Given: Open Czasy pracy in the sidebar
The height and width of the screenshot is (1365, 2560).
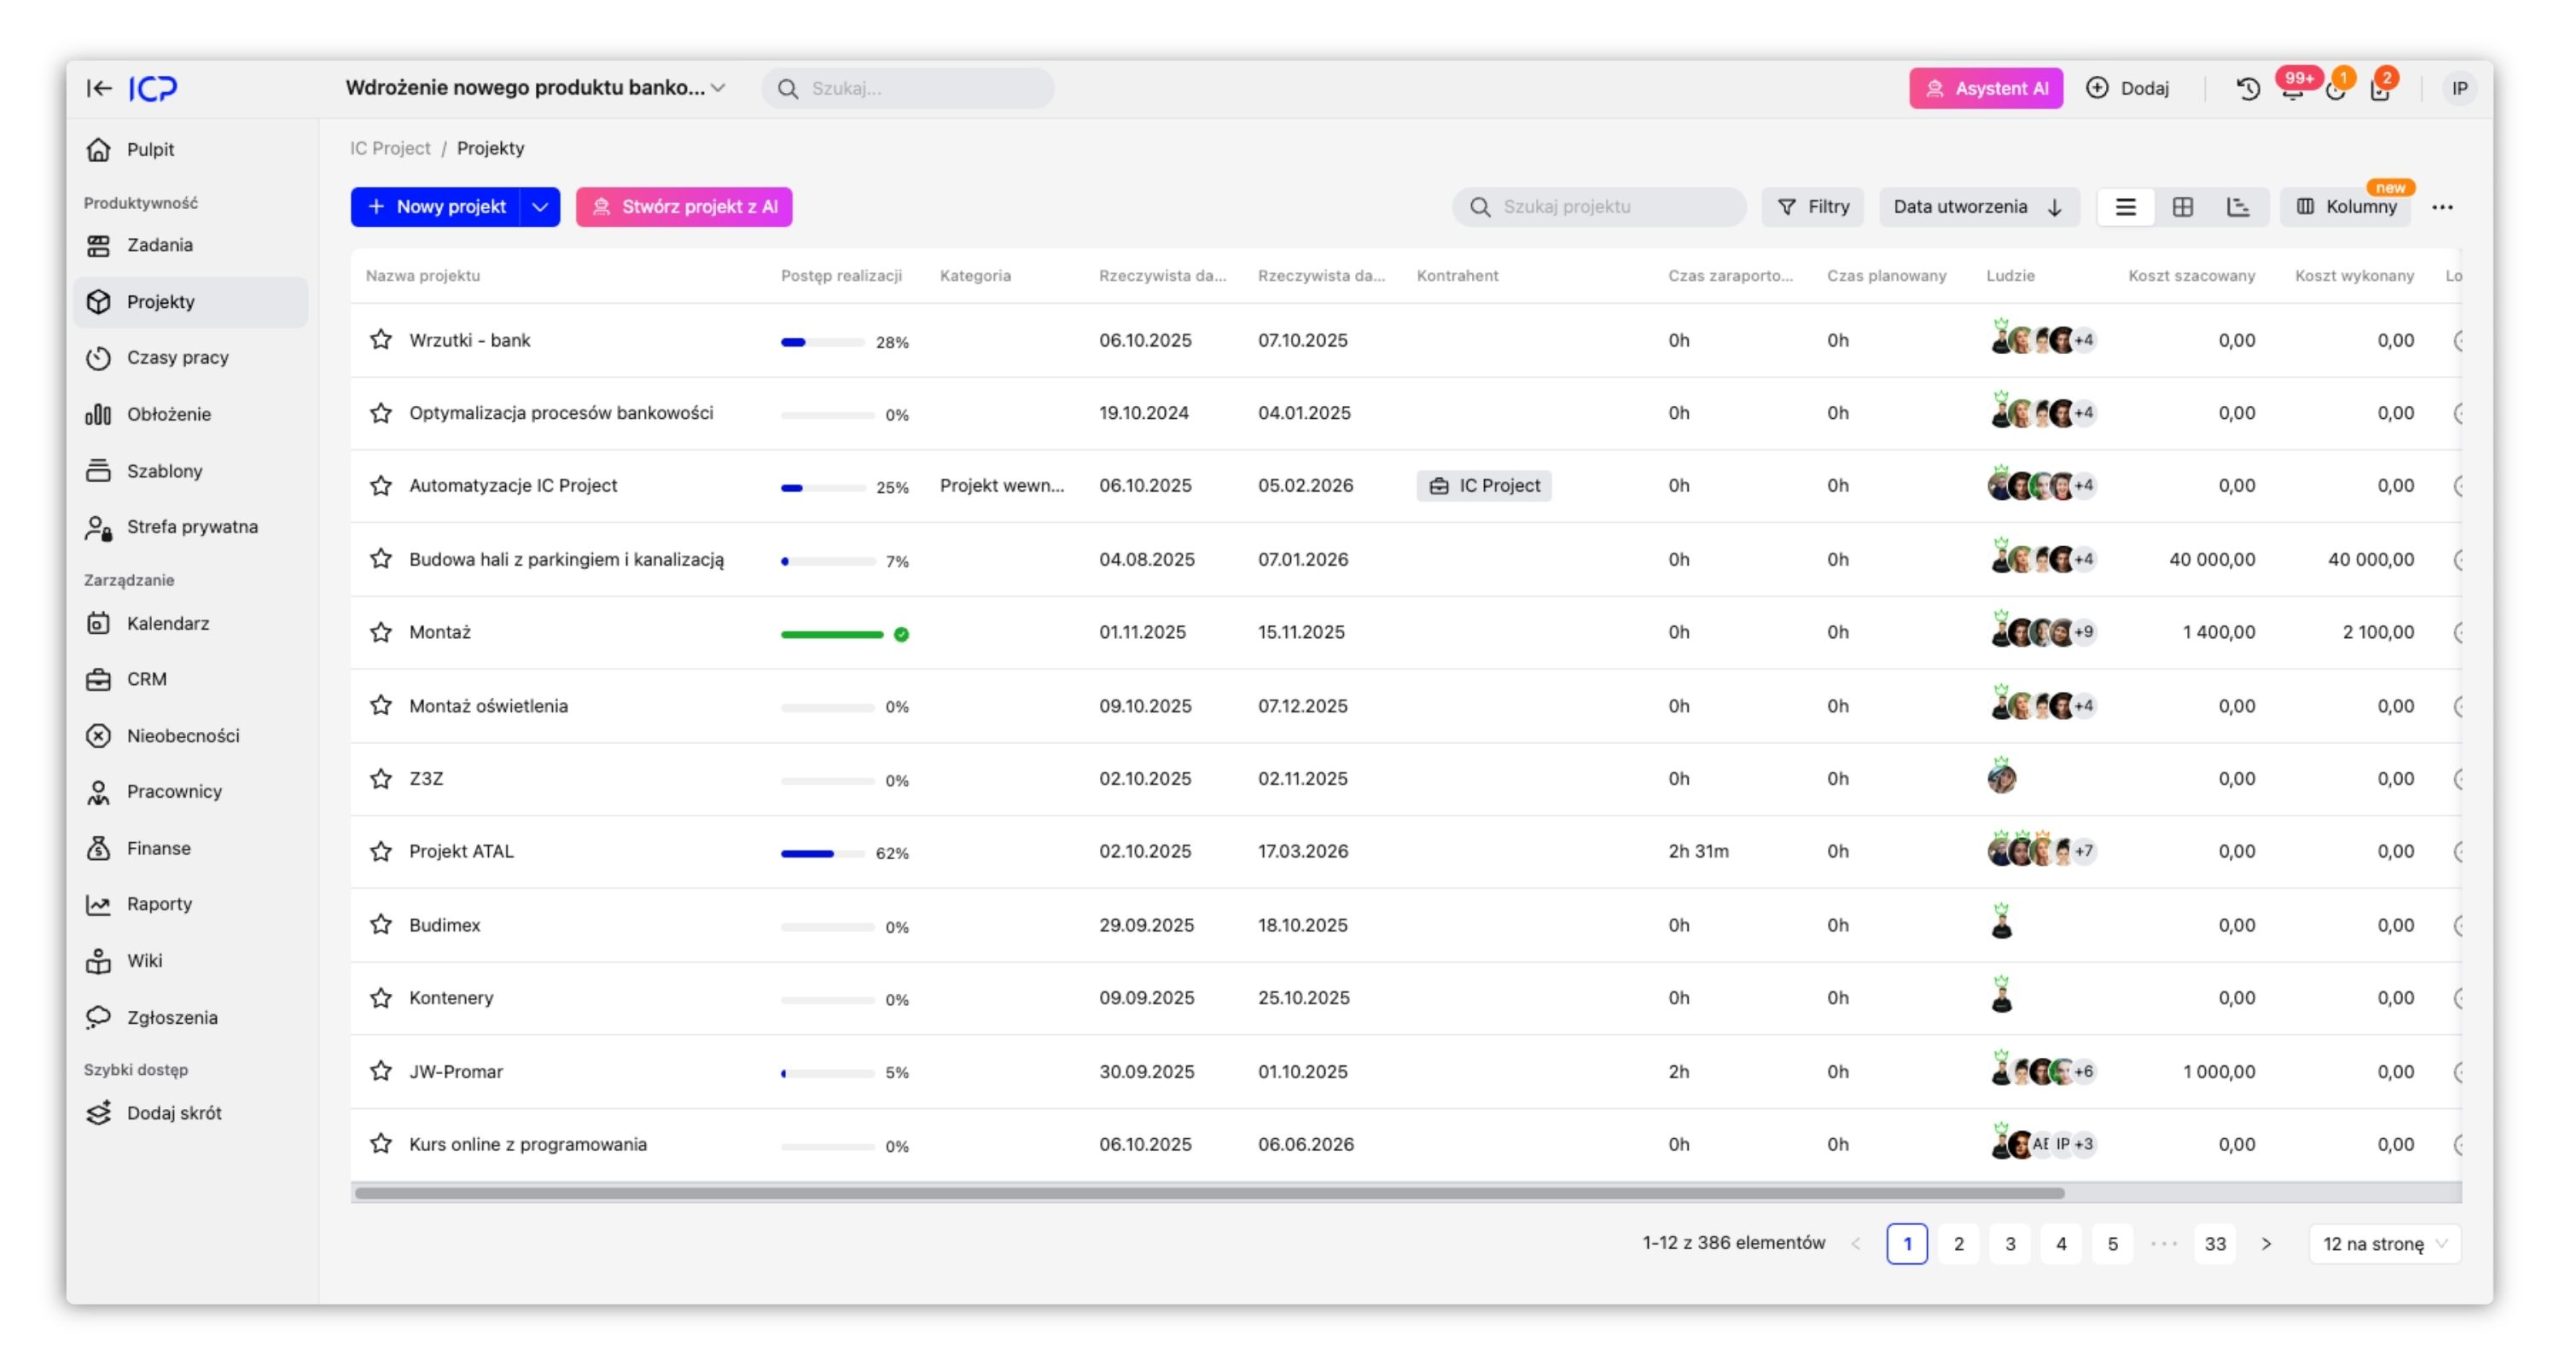Looking at the screenshot, I should (177, 358).
